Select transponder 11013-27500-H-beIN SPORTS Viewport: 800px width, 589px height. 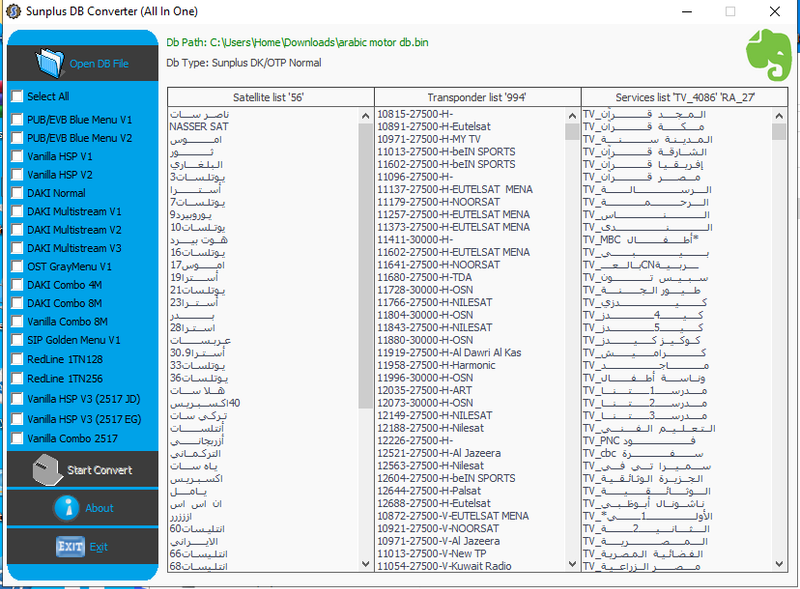click(x=446, y=152)
